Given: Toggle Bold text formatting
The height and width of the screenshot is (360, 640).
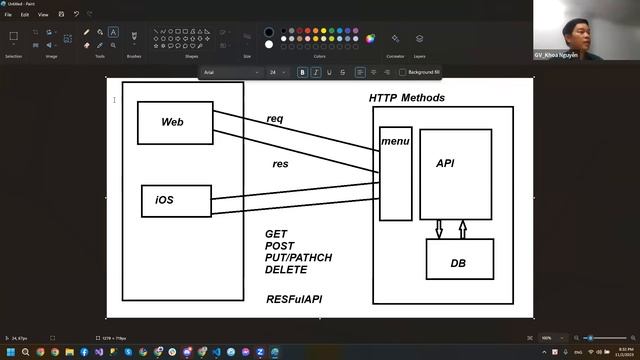Looking at the screenshot, I should pos(302,72).
